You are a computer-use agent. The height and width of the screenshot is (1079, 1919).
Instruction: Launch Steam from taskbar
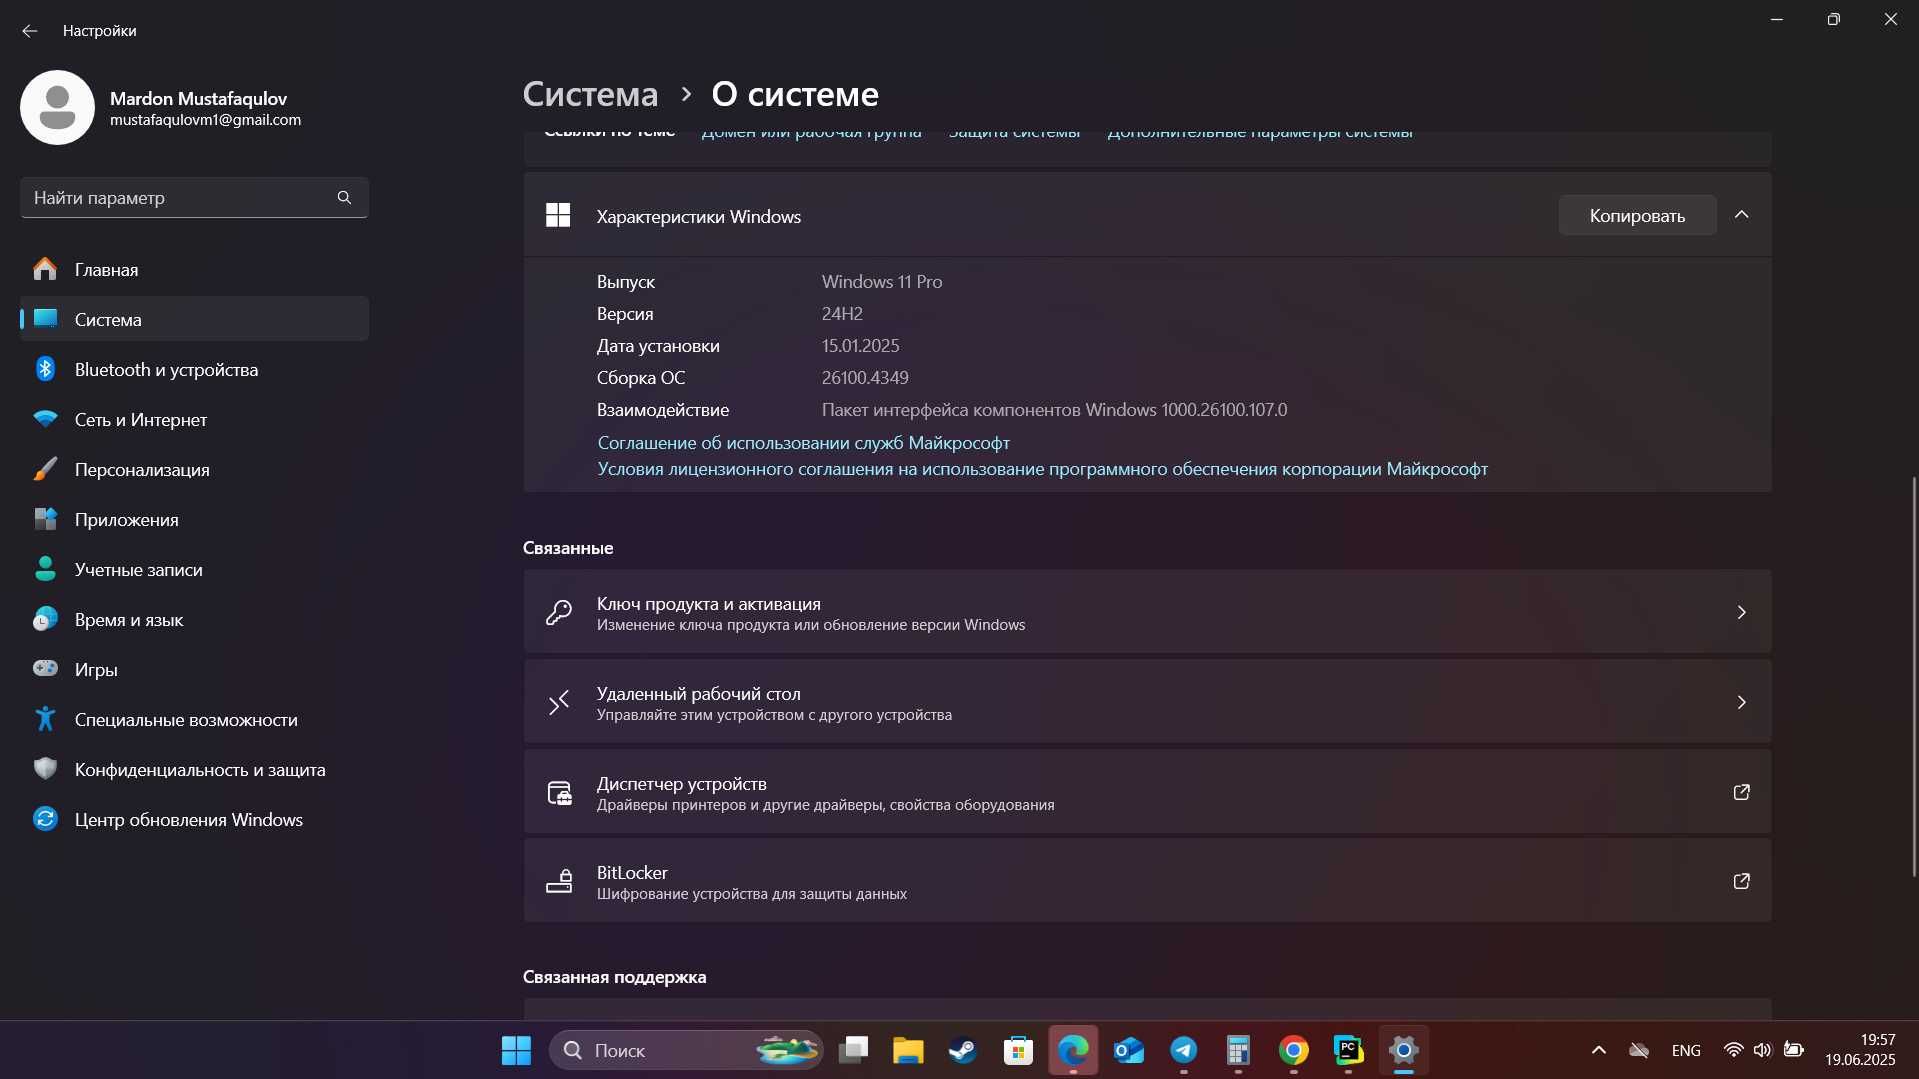click(x=963, y=1050)
